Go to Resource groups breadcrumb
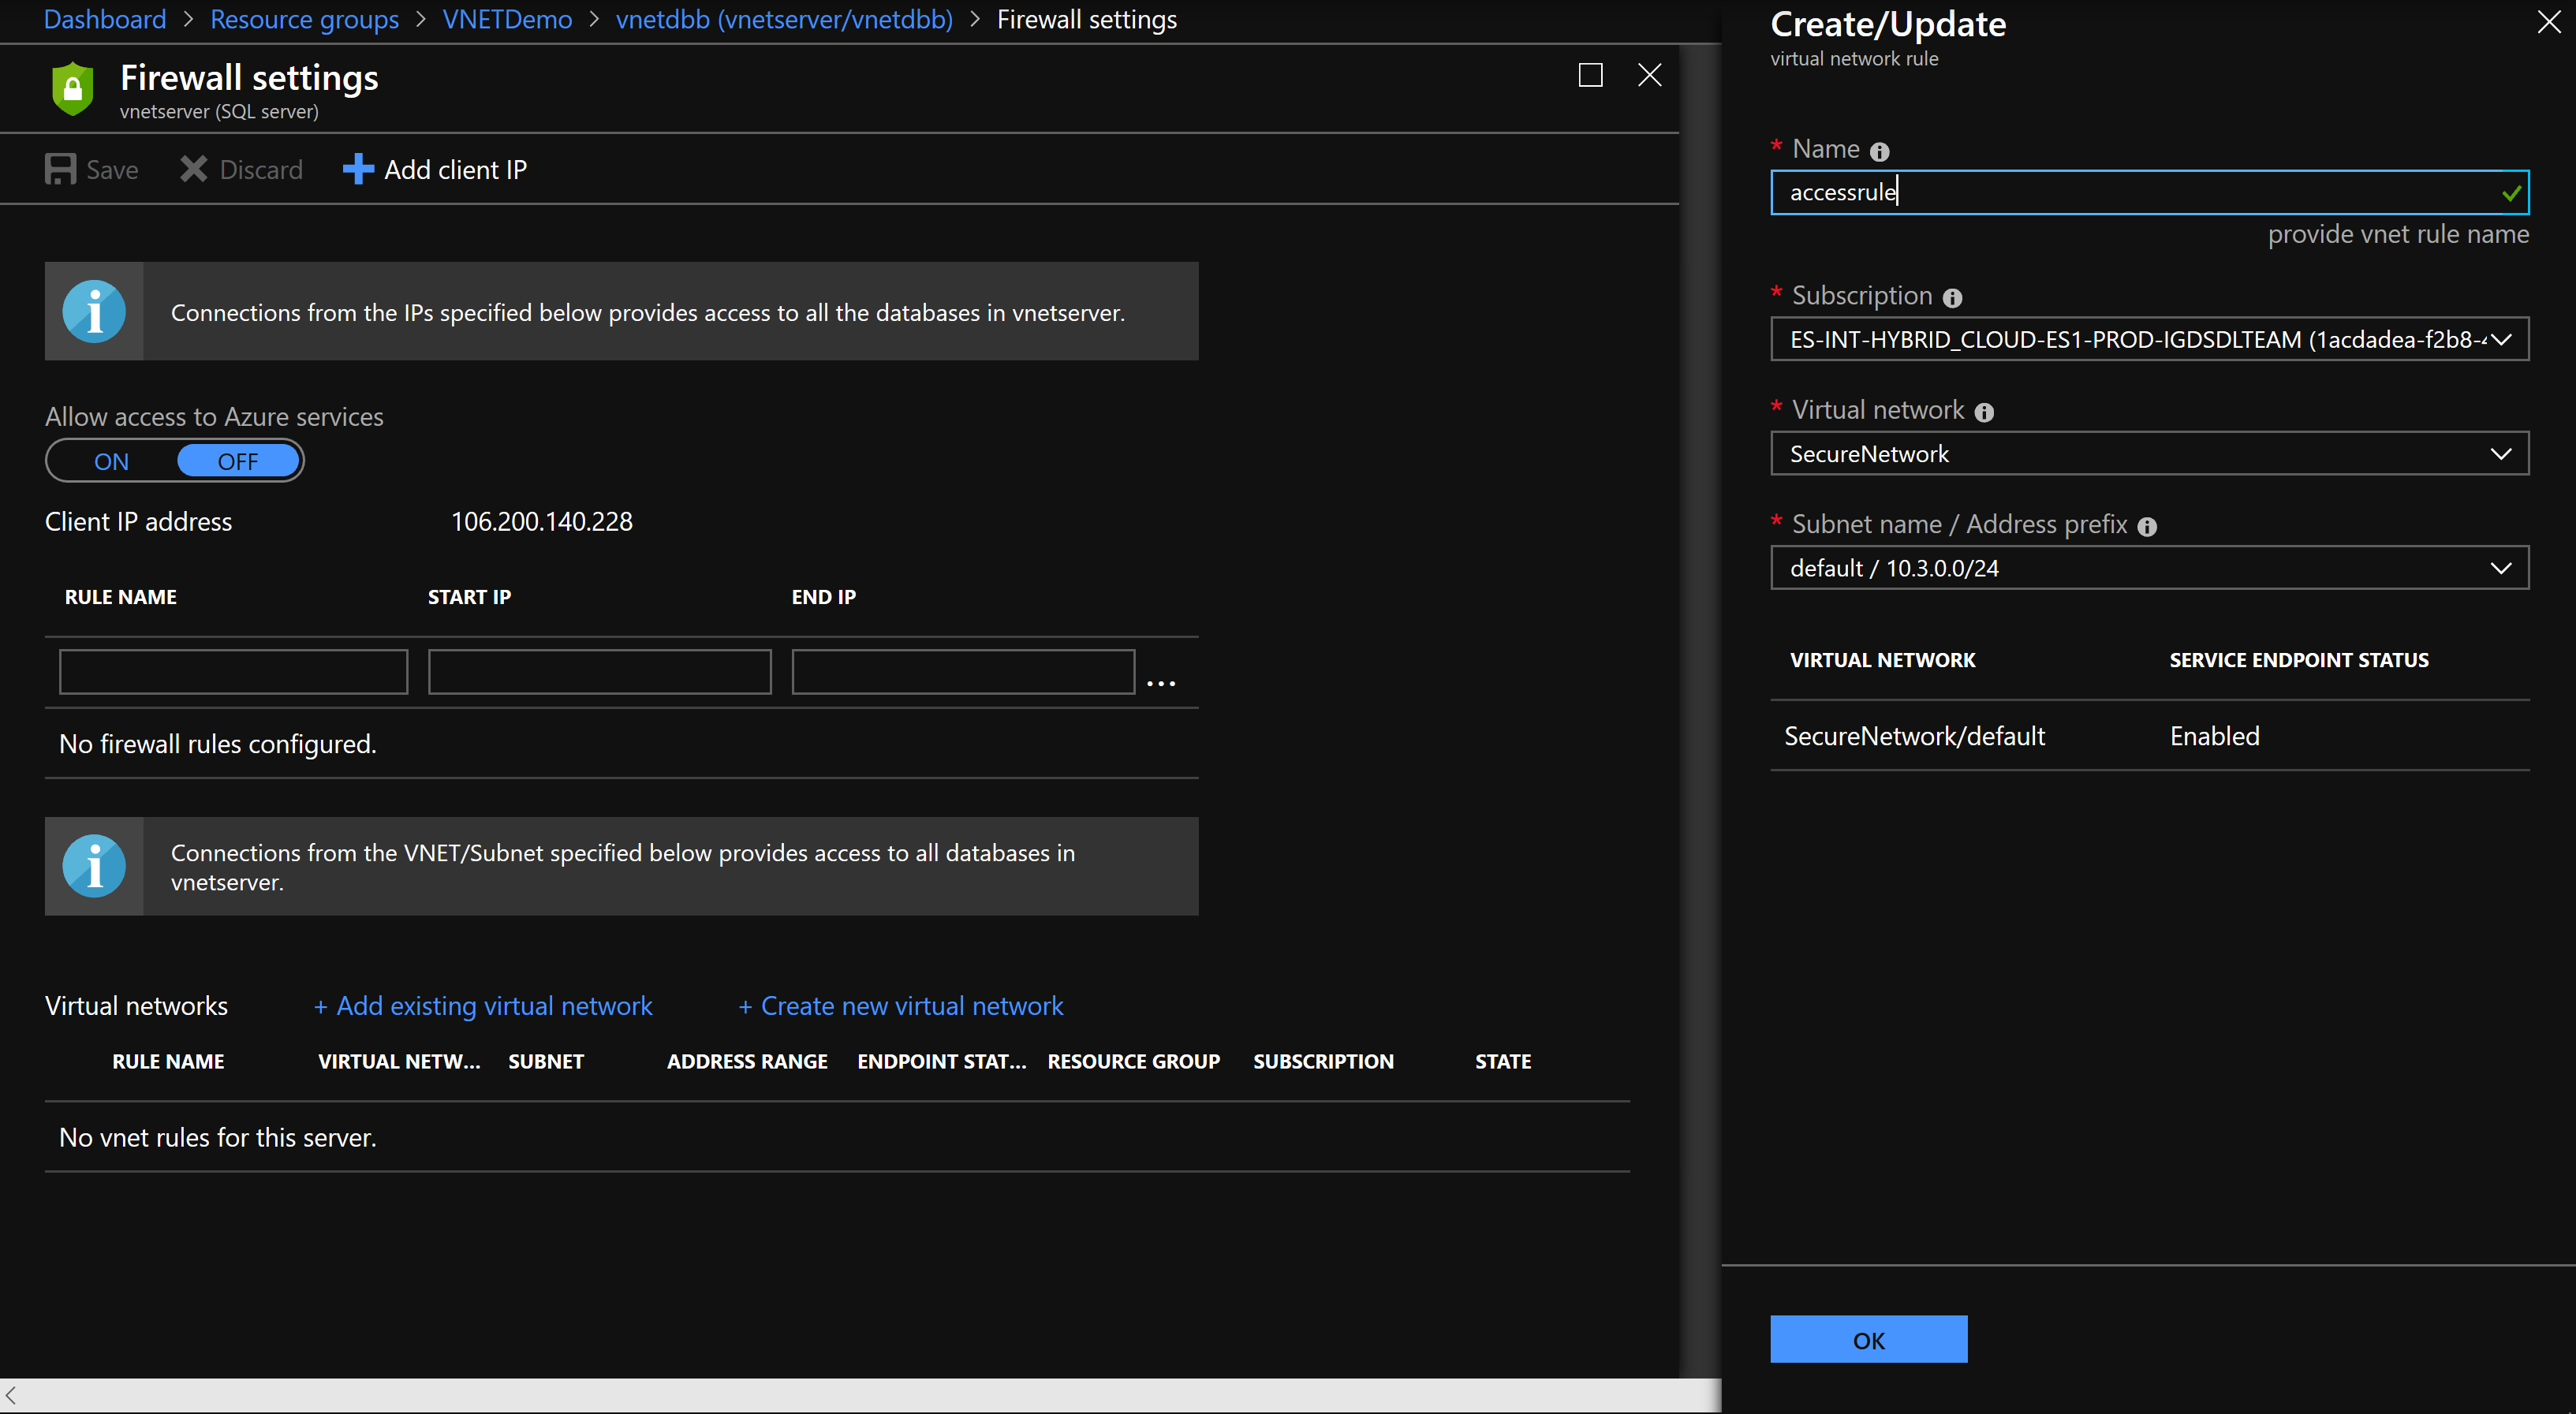2576x1414 pixels. [x=304, y=20]
